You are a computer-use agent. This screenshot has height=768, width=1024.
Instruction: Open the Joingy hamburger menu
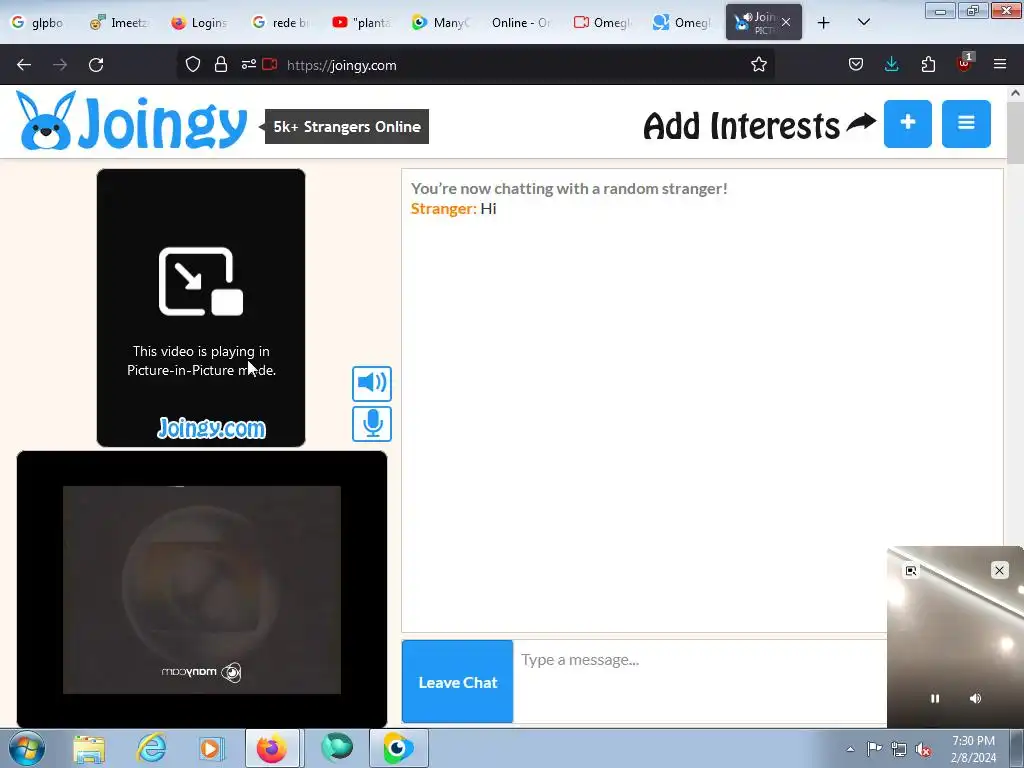coord(967,123)
